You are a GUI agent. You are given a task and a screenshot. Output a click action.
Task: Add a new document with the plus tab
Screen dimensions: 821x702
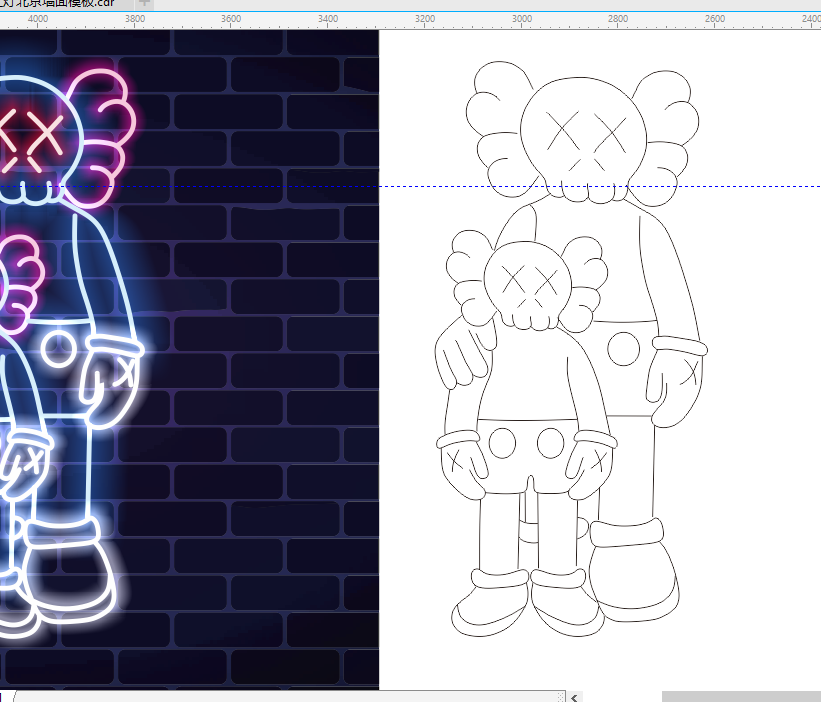point(145,4)
